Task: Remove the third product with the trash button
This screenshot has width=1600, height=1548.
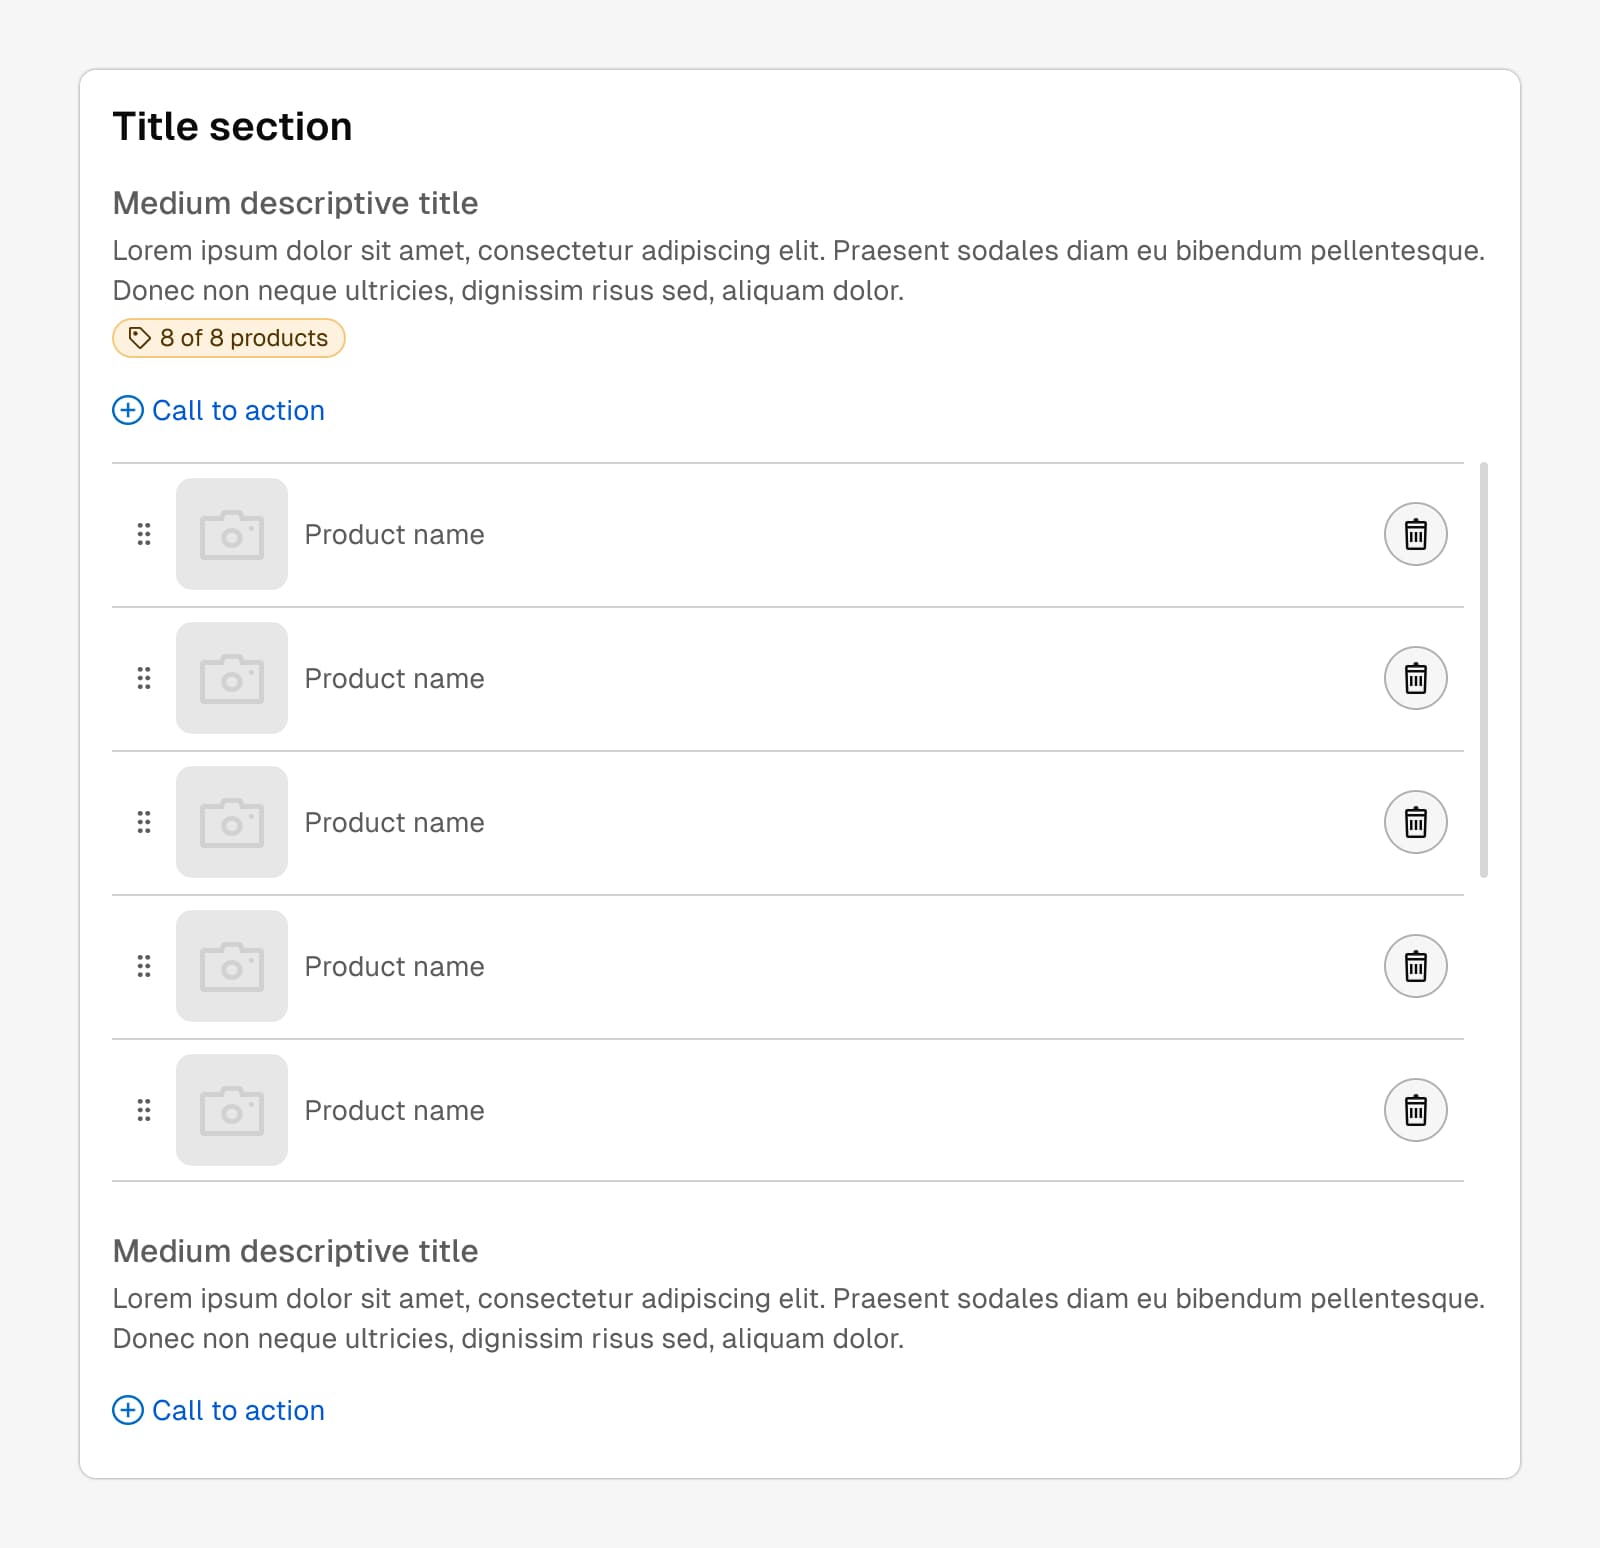Action: point(1415,822)
